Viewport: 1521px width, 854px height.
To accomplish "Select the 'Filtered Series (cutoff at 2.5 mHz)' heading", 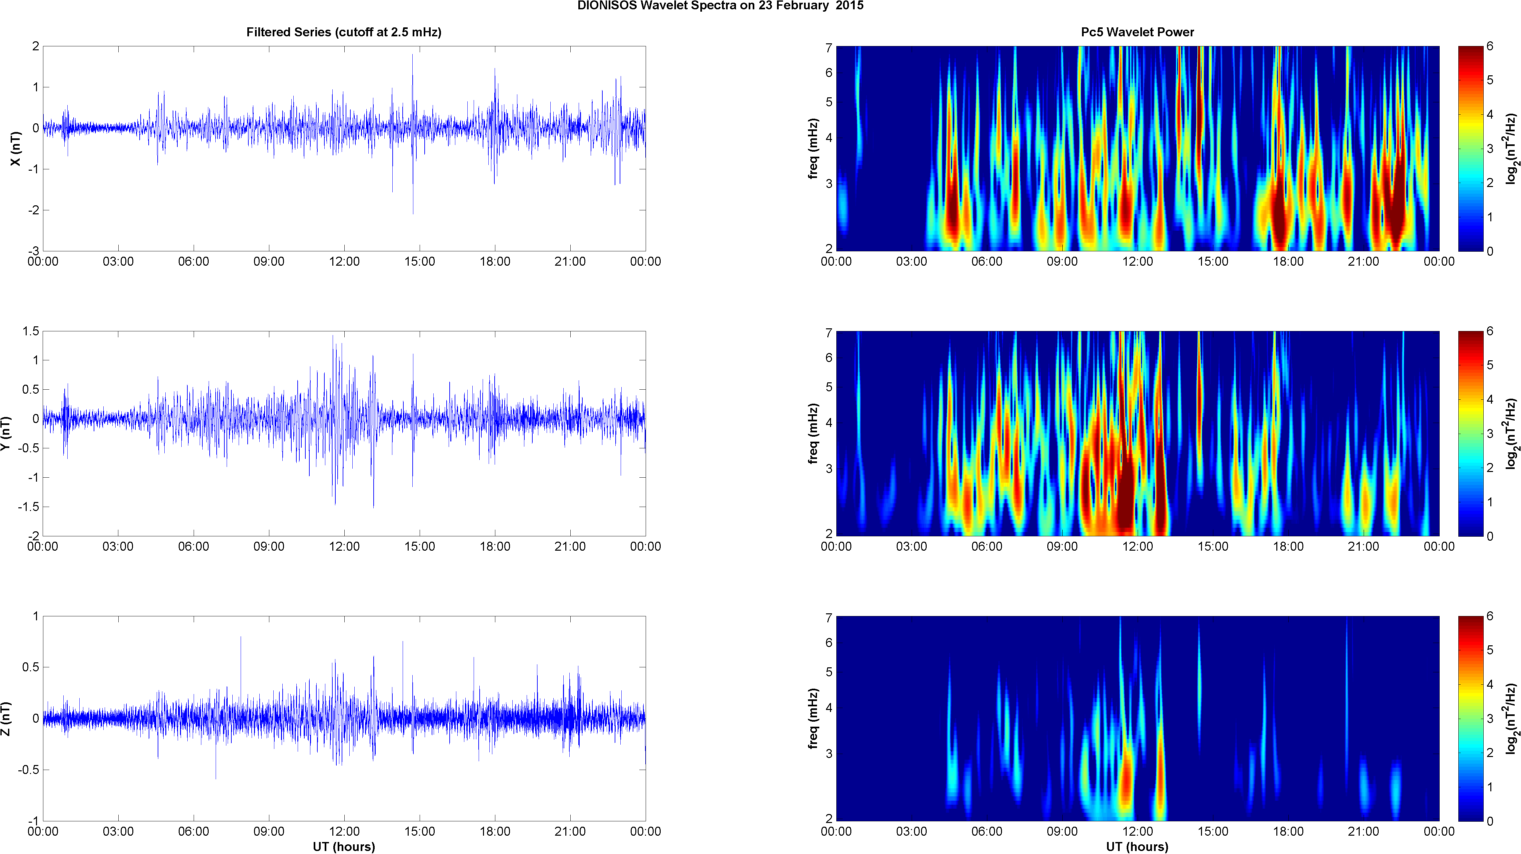I will tap(344, 32).
